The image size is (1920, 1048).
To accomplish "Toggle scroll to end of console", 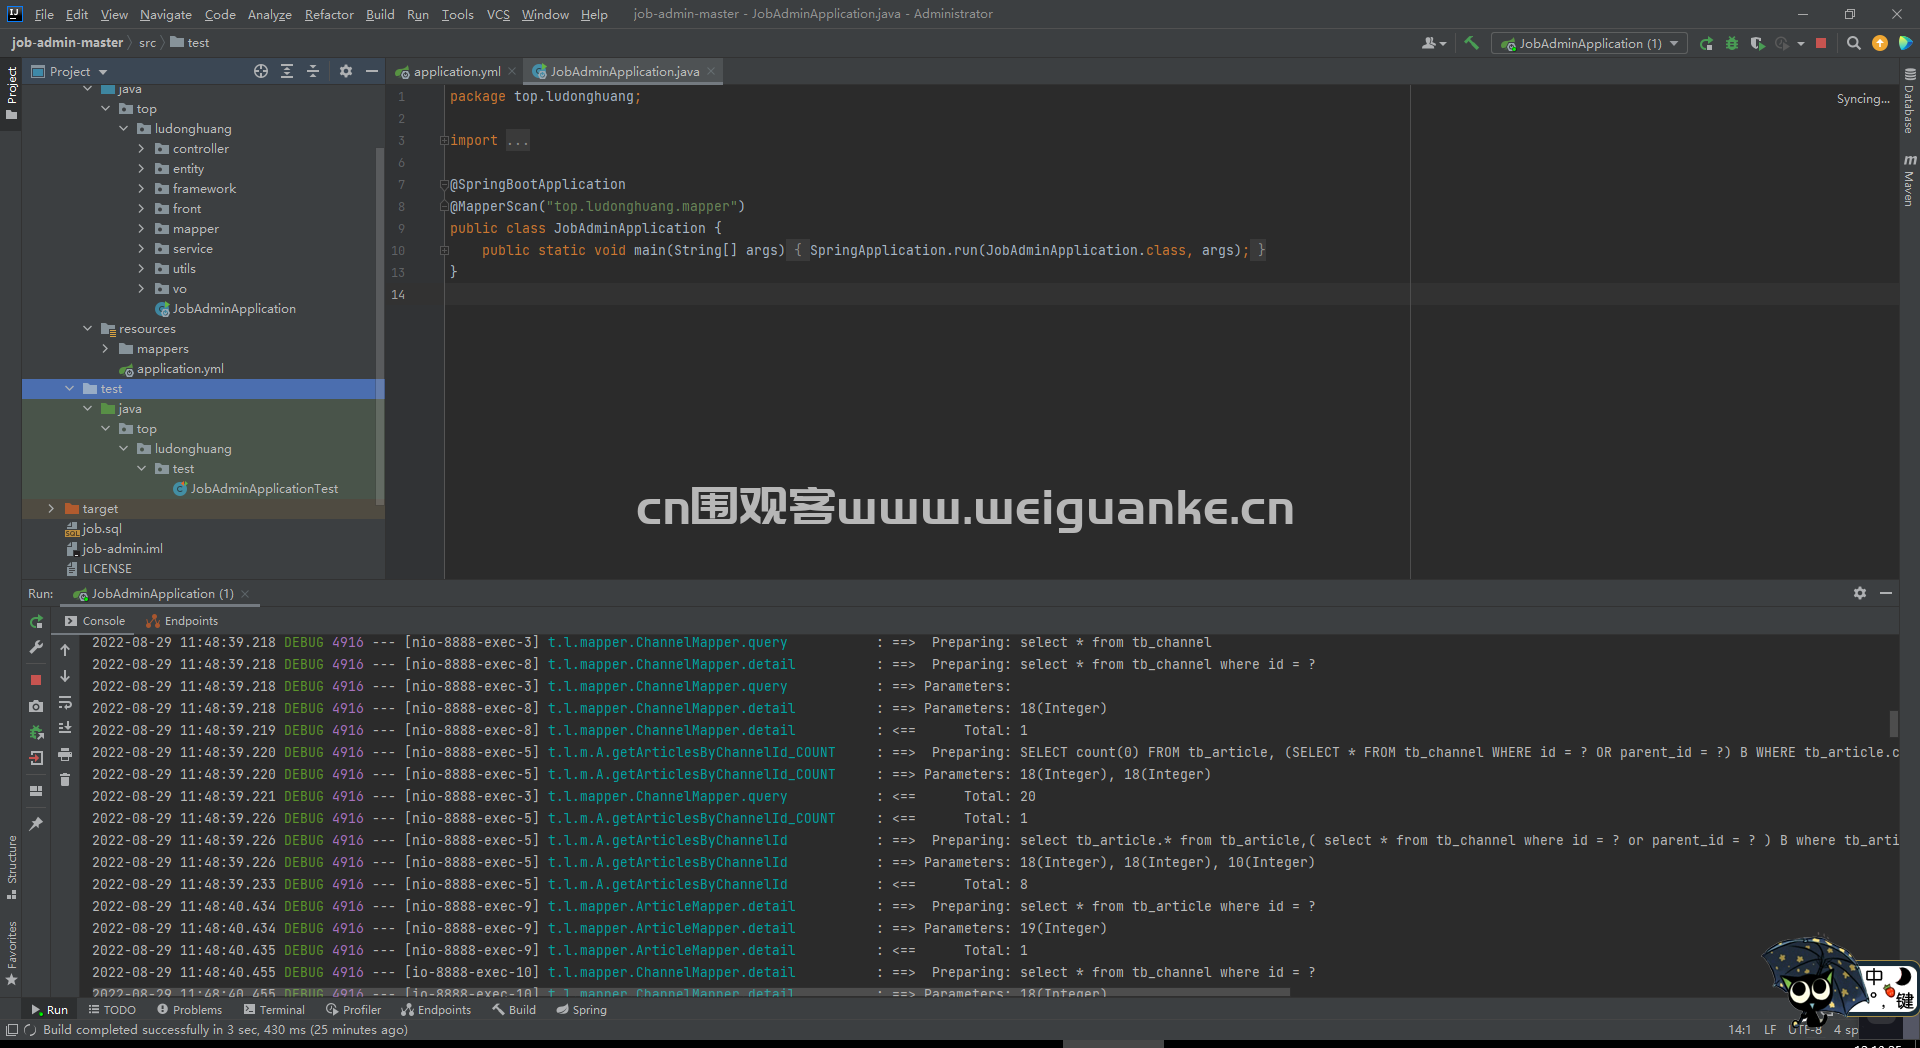I will 65,728.
